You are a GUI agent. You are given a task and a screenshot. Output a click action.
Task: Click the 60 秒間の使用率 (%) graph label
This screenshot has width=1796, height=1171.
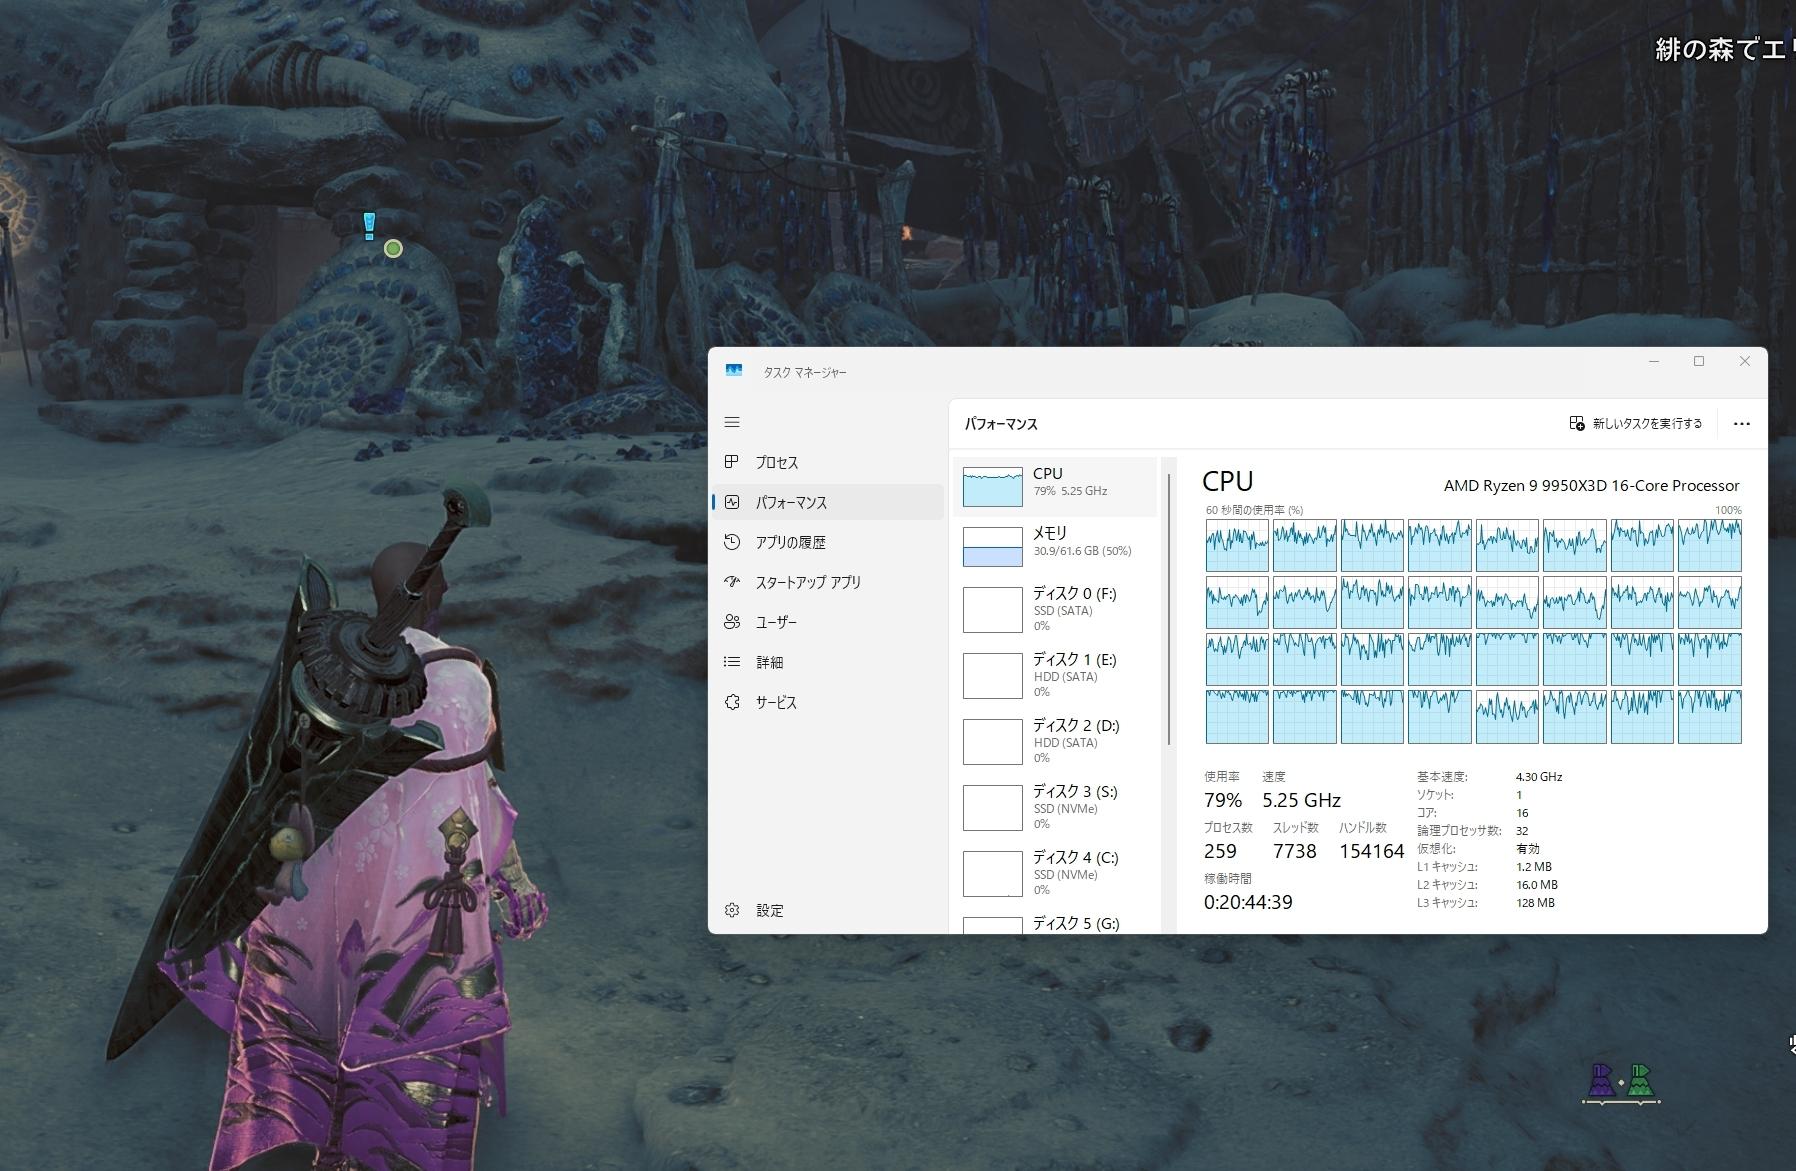pos(1254,510)
